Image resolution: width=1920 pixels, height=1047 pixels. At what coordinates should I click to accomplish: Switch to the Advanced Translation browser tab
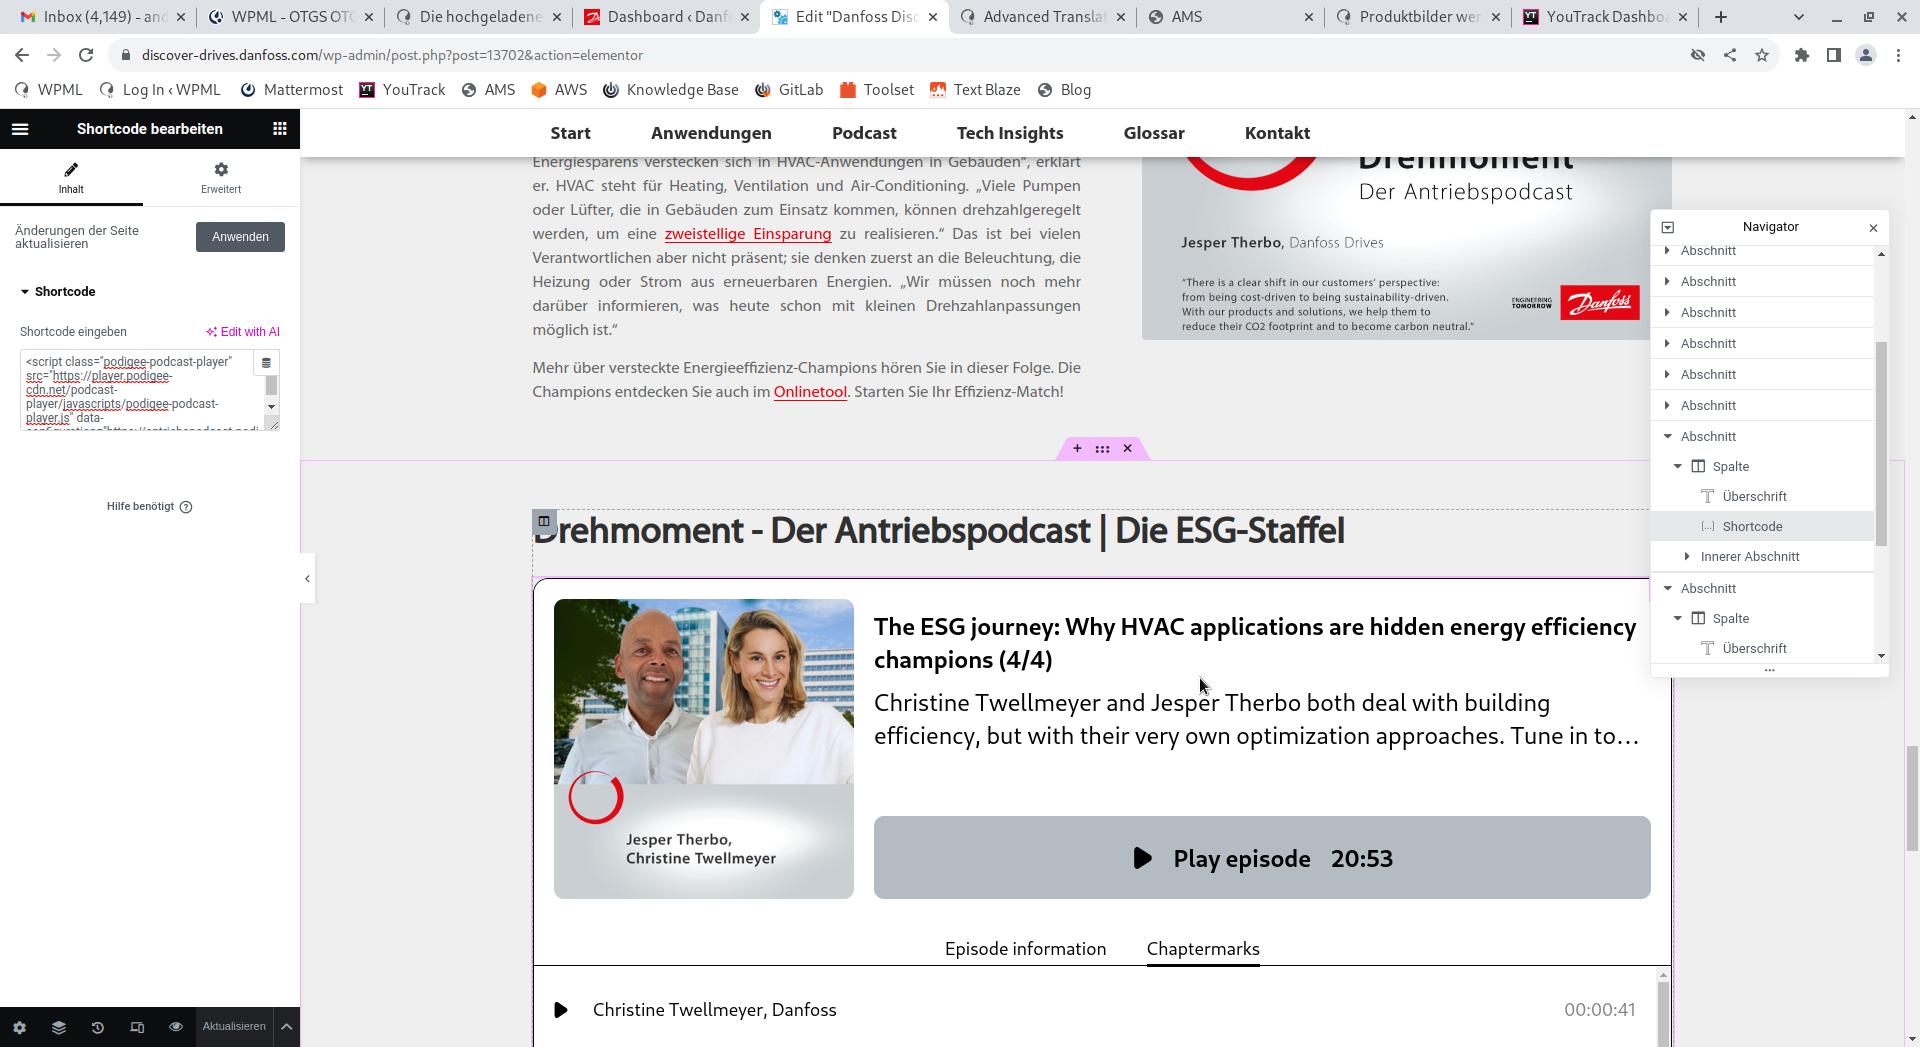(1042, 17)
